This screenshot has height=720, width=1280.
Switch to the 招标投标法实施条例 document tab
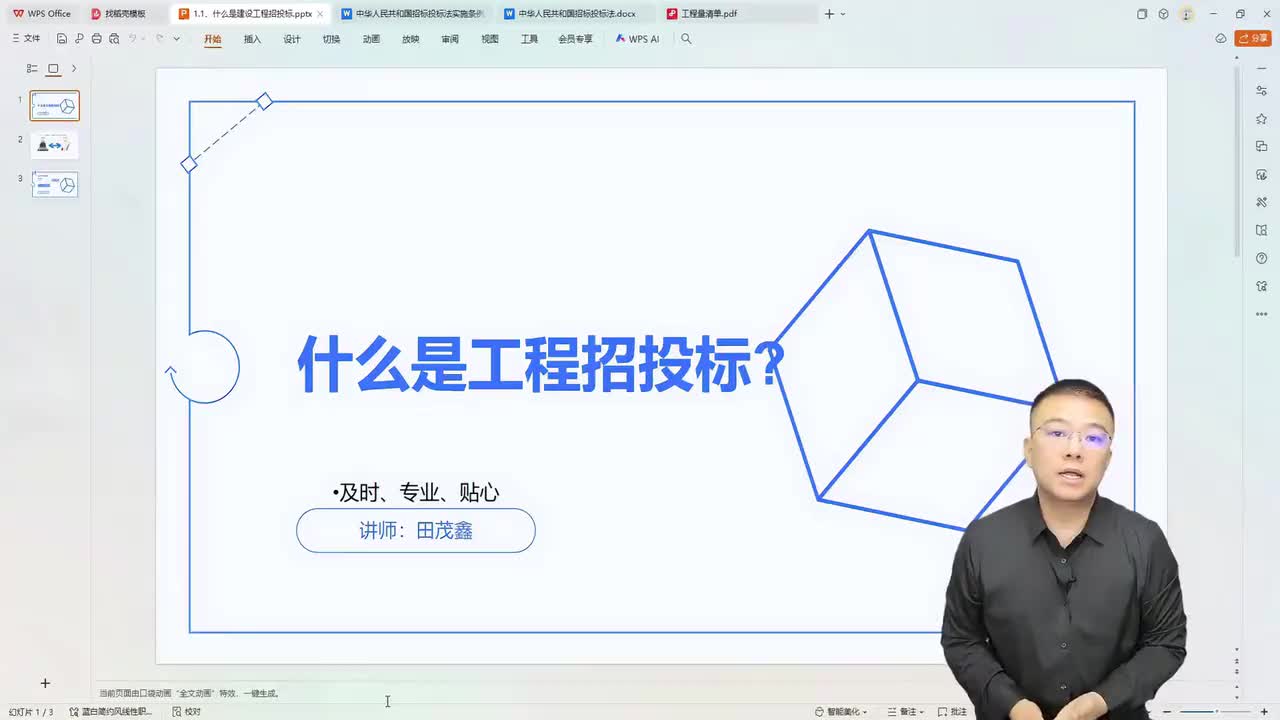(x=413, y=14)
